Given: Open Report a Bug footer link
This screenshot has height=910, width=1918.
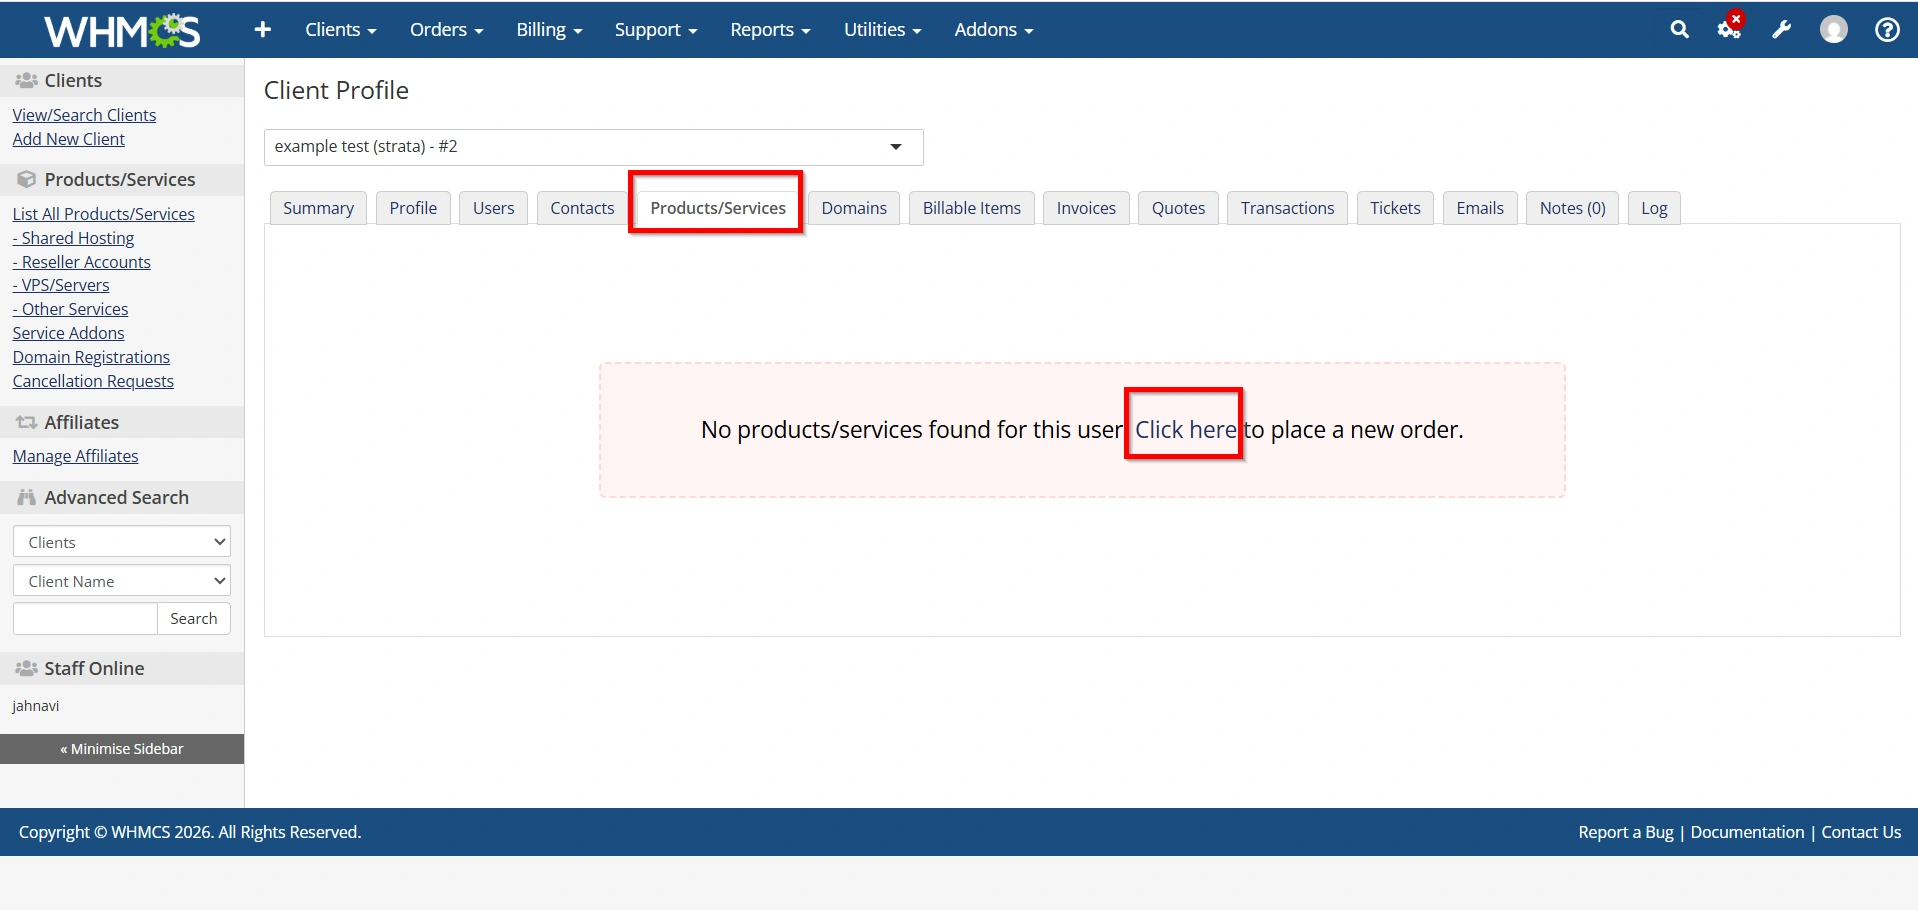Looking at the screenshot, I should coord(1626,832).
